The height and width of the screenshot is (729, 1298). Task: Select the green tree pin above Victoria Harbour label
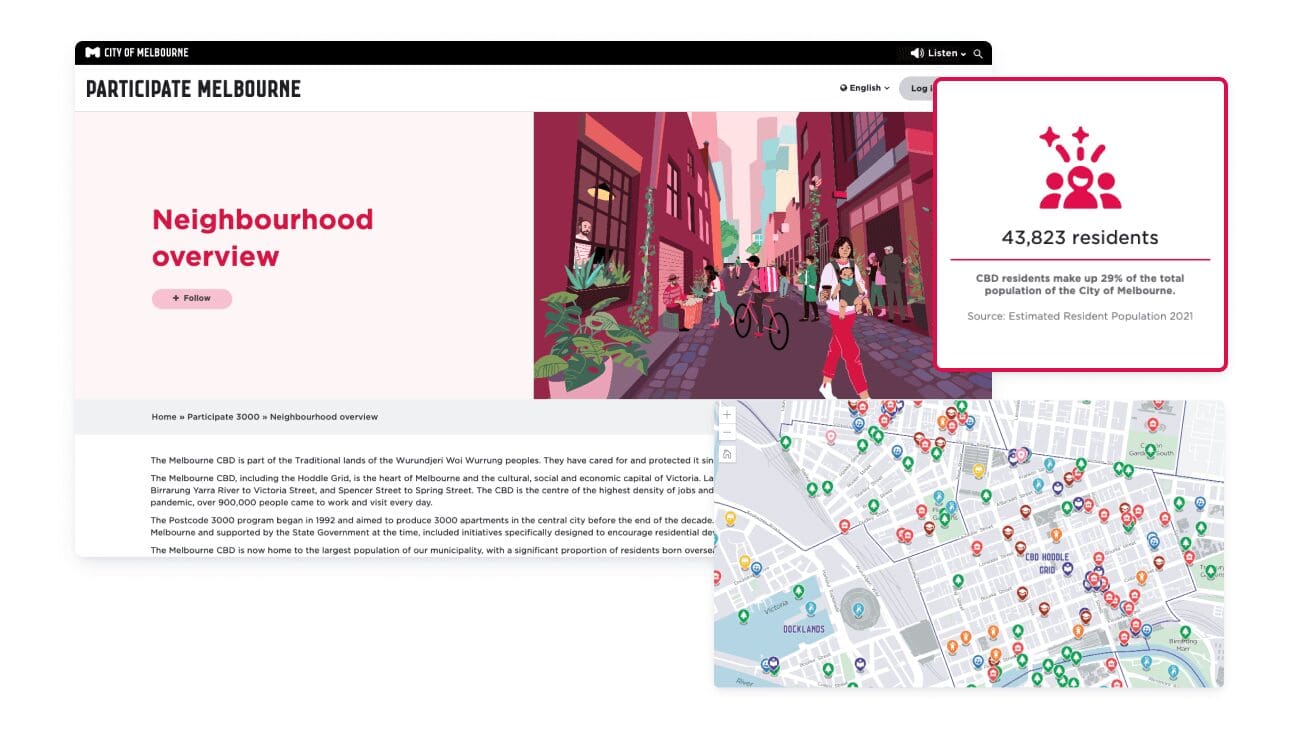(x=797, y=592)
